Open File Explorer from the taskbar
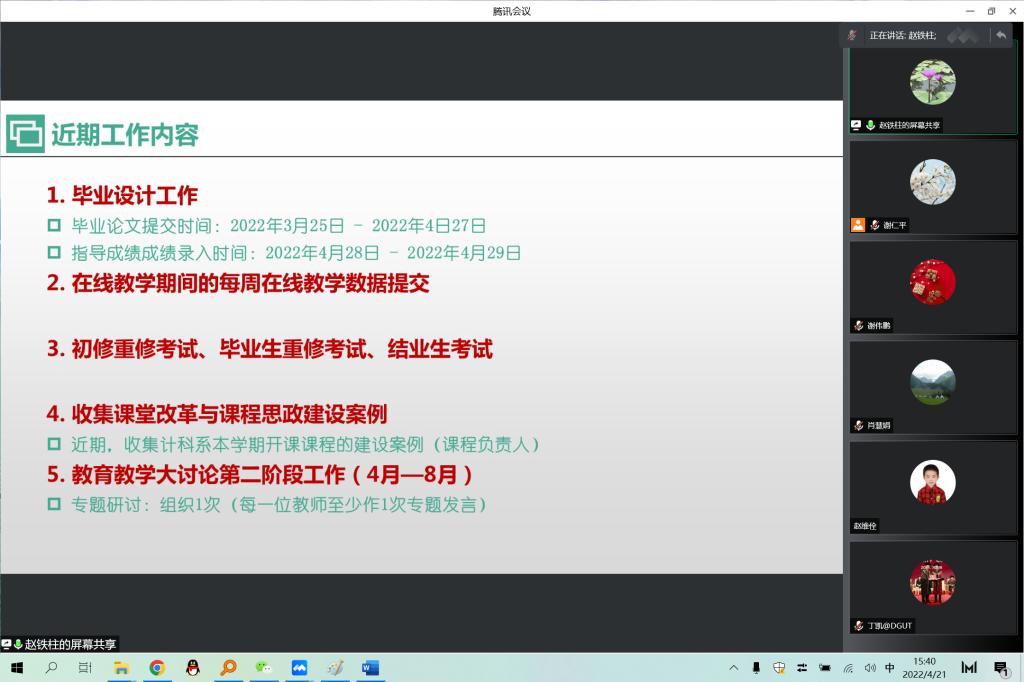 (121, 668)
